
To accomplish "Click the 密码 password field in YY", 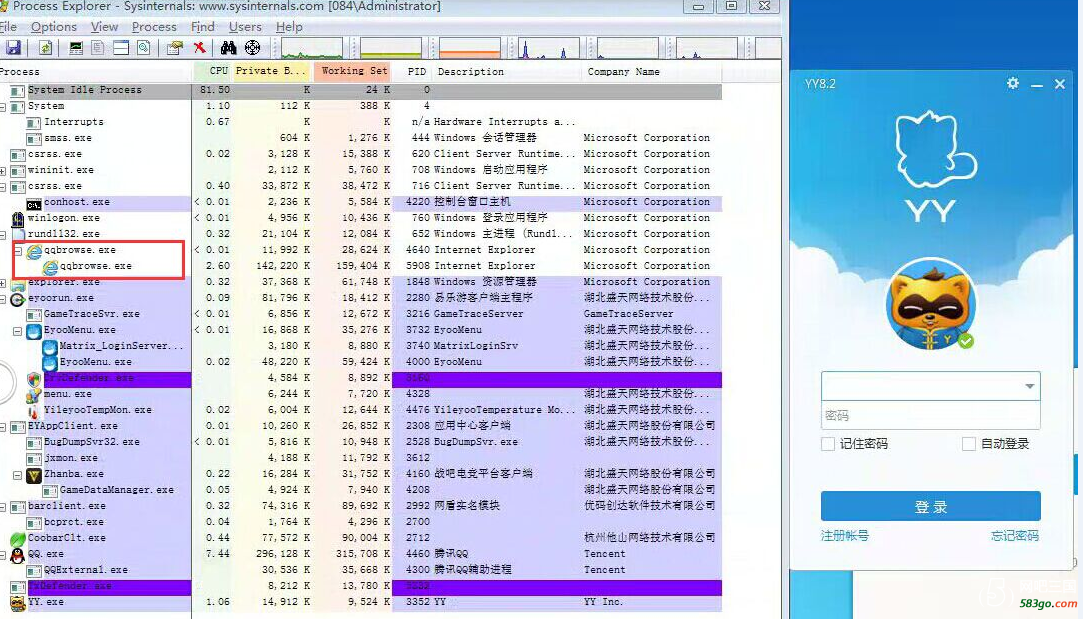I will coord(930,415).
